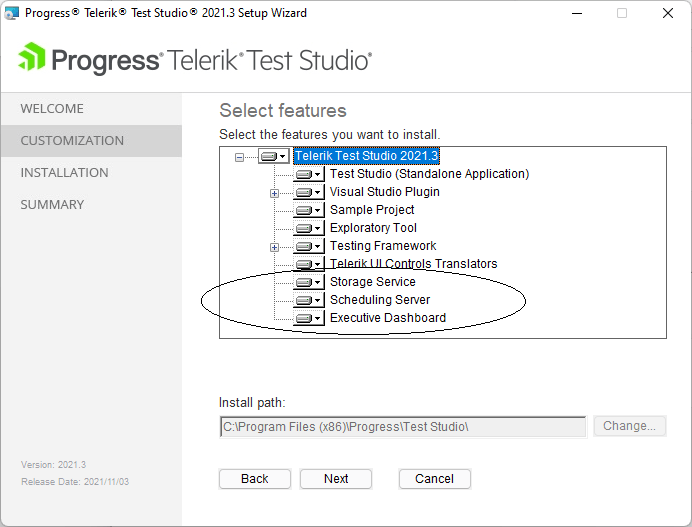Click the Progress logo icon
Screen dimensions: 692x527
(31, 56)
